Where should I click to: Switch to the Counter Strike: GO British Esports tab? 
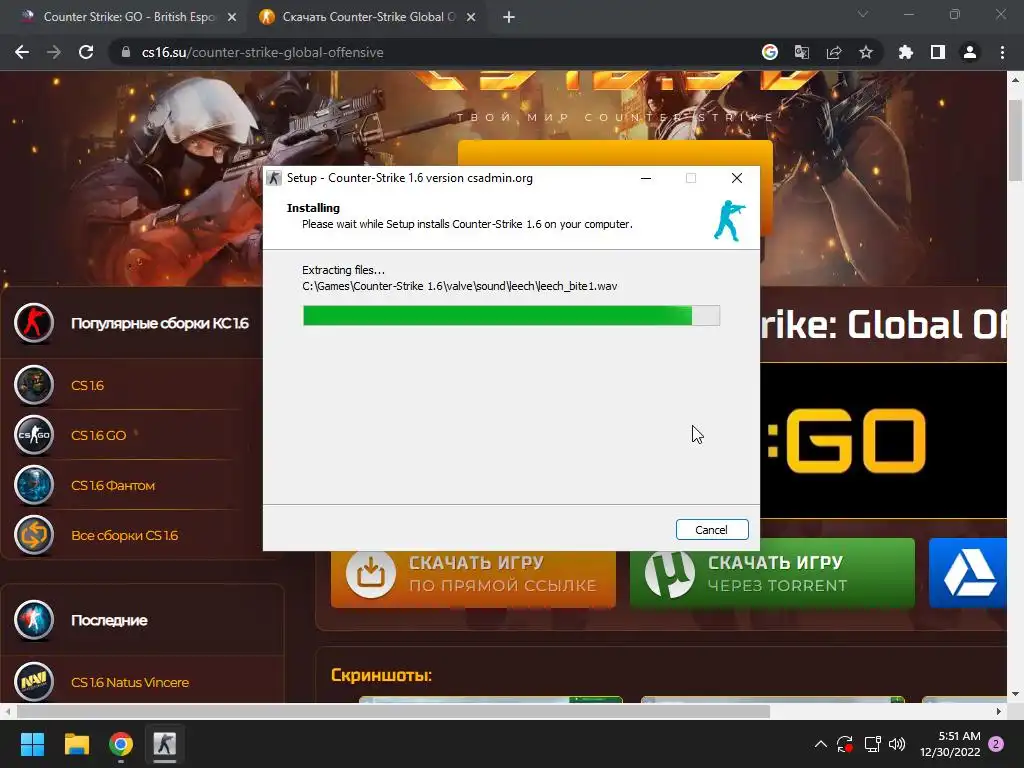[129, 17]
